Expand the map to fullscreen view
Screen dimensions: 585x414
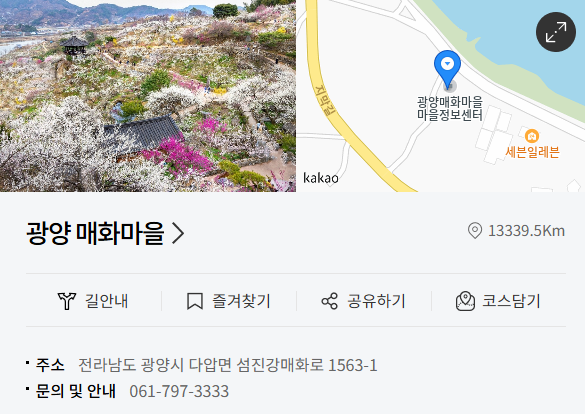coord(556,32)
